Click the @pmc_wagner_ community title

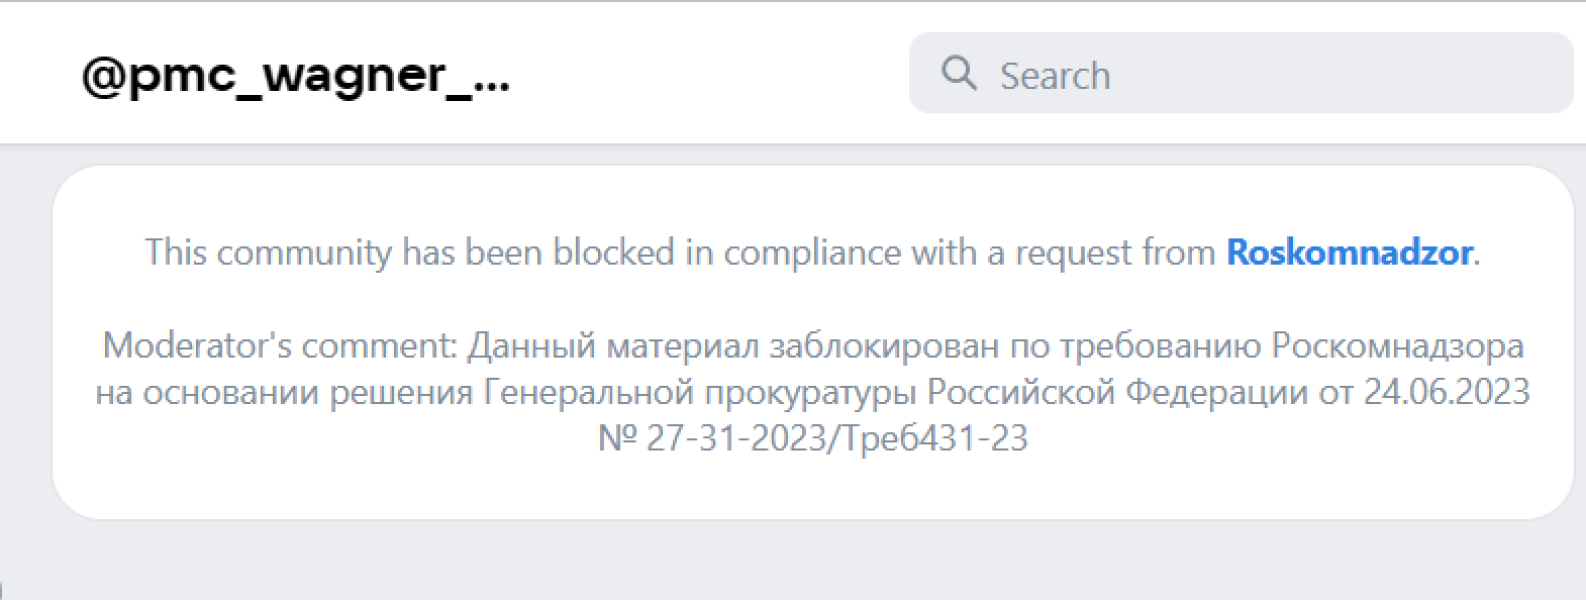[x=296, y=75]
